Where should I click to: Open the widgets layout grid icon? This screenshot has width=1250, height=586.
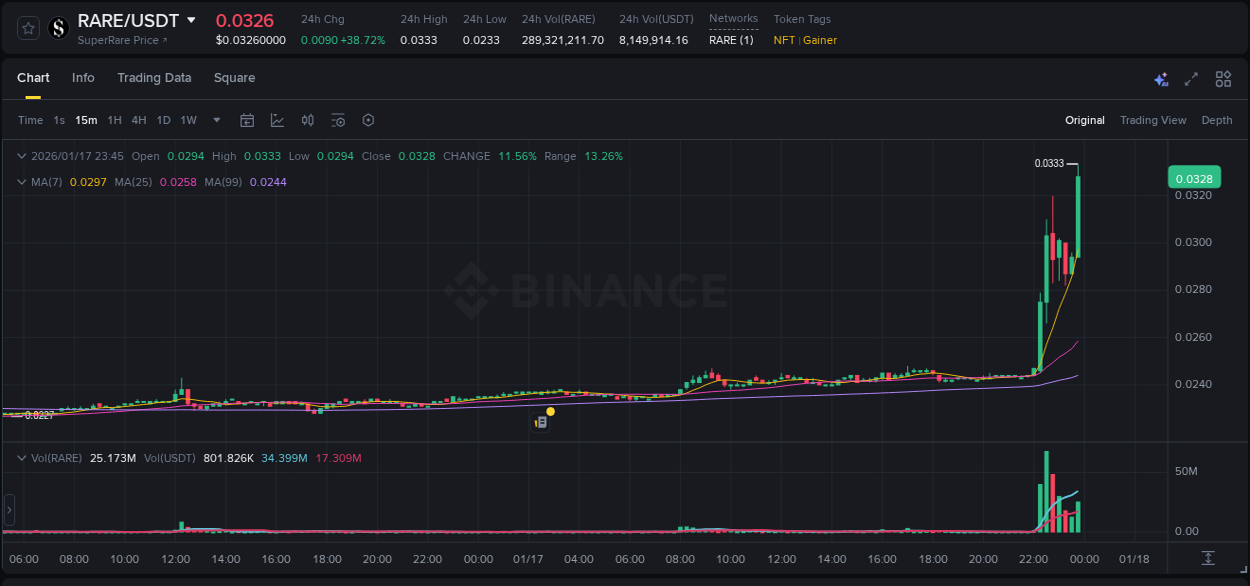coord(1223,78)
